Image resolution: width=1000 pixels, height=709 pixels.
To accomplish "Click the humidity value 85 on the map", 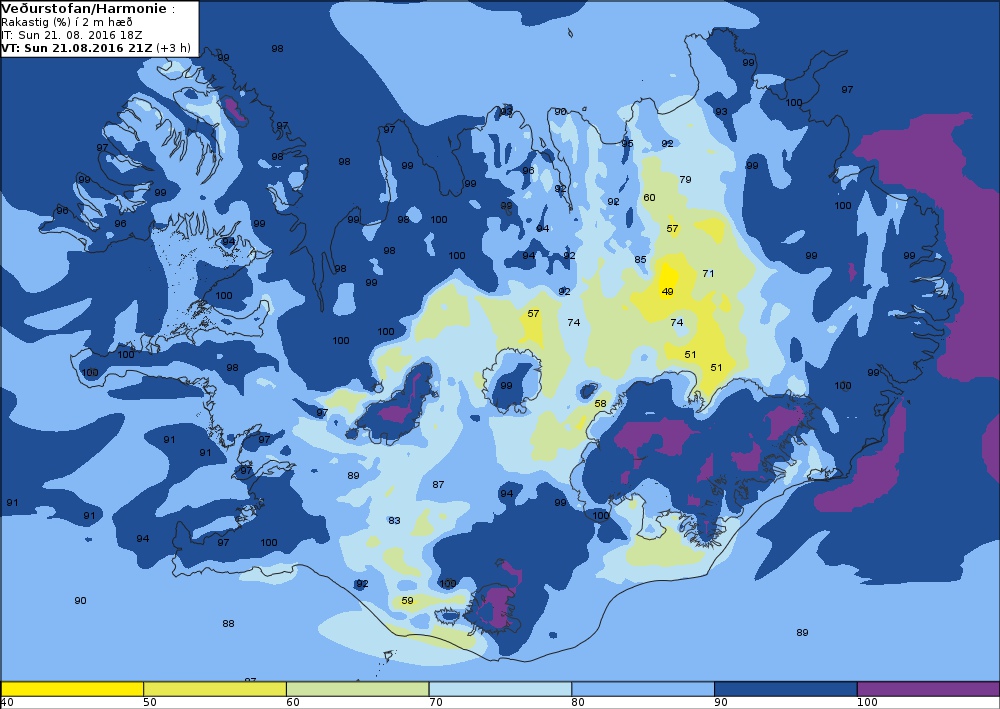I will click(640, 259).
